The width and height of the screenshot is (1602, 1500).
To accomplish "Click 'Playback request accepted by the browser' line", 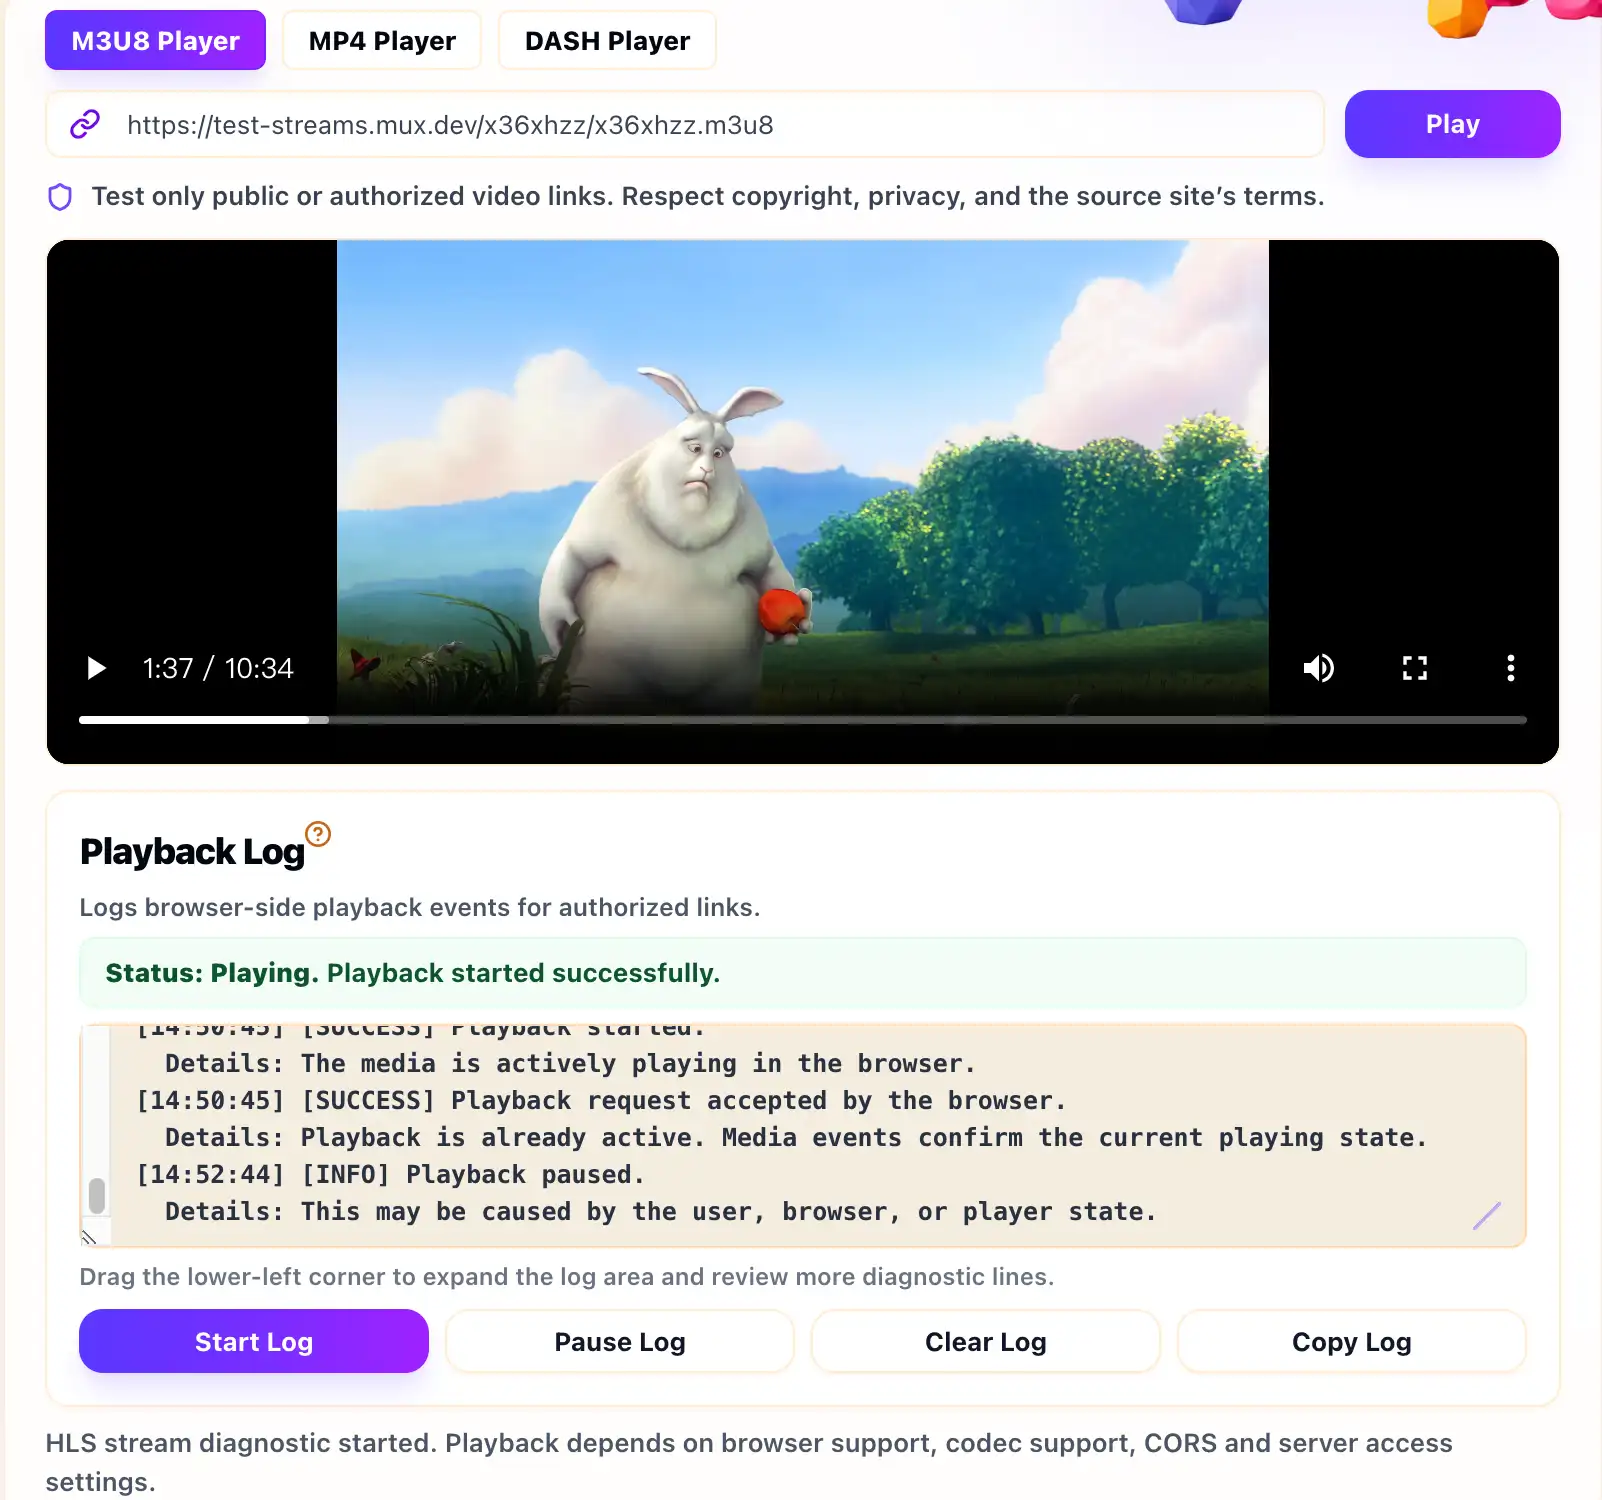I will point(601,1101).
